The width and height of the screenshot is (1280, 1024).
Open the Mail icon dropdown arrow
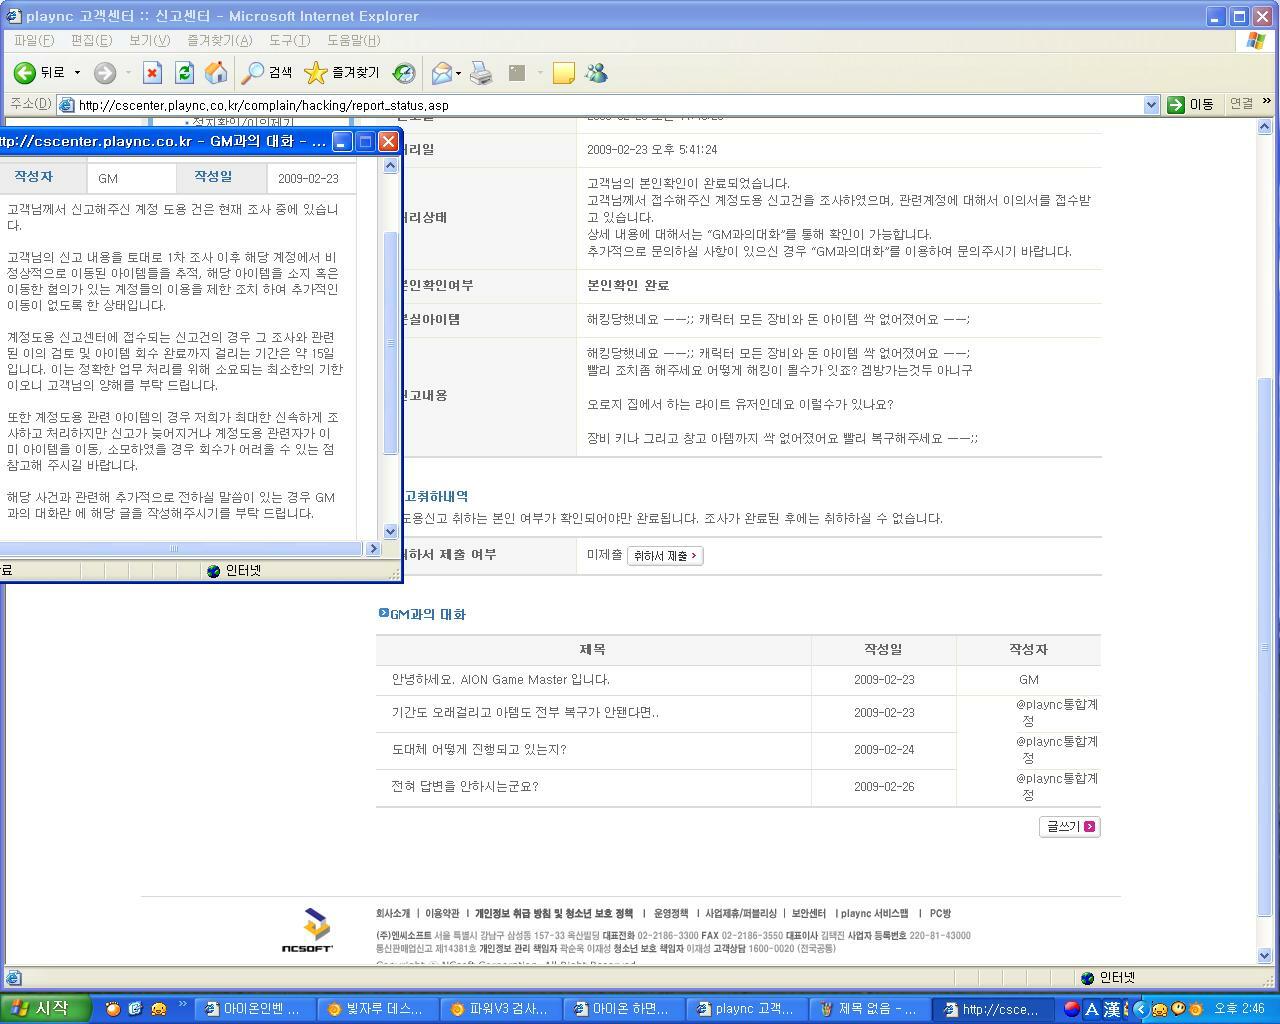456,72
